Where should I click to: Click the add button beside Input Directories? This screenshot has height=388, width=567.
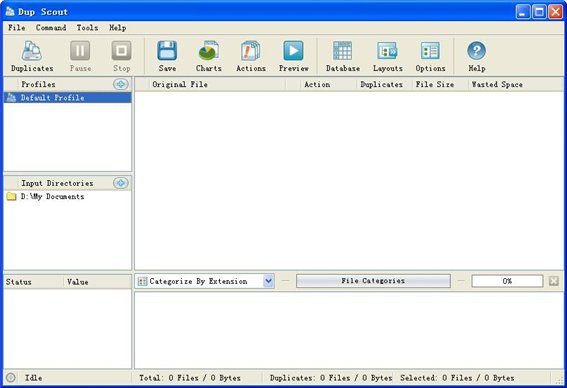click(120, 183)
